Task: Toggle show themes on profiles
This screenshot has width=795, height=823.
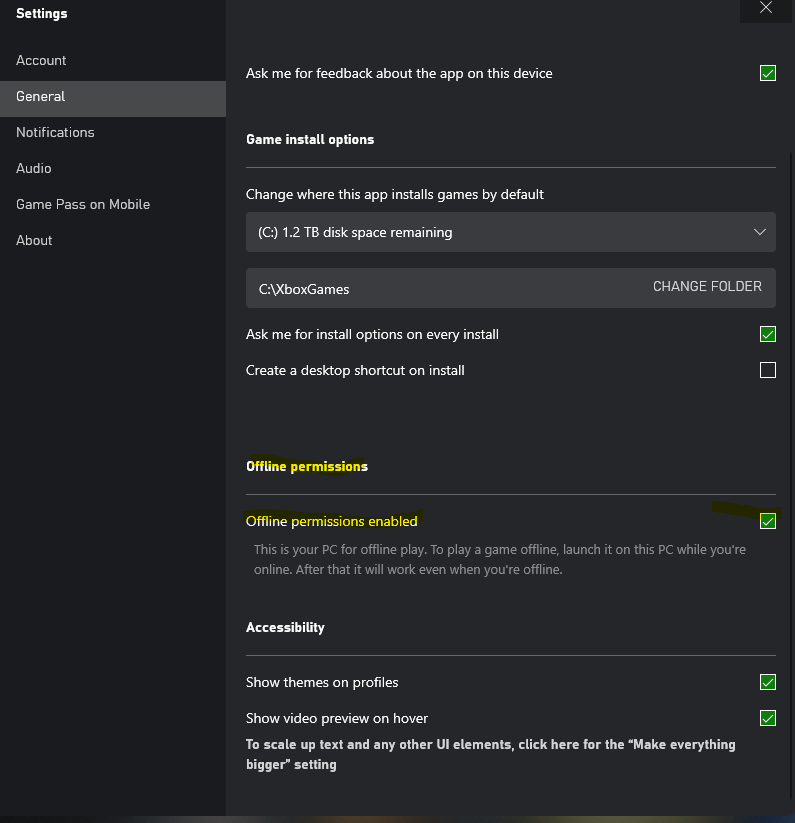Action: (x=768, y=682)
